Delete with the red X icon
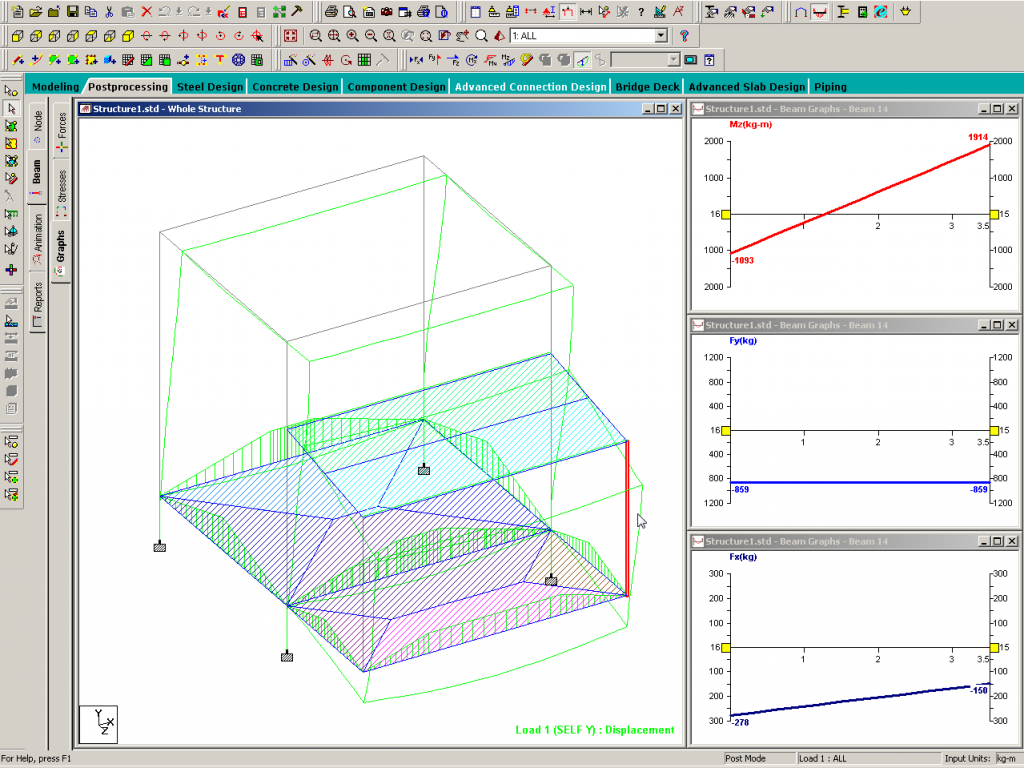The width and height of the screenshot is (1024, 768). [146, 12]
